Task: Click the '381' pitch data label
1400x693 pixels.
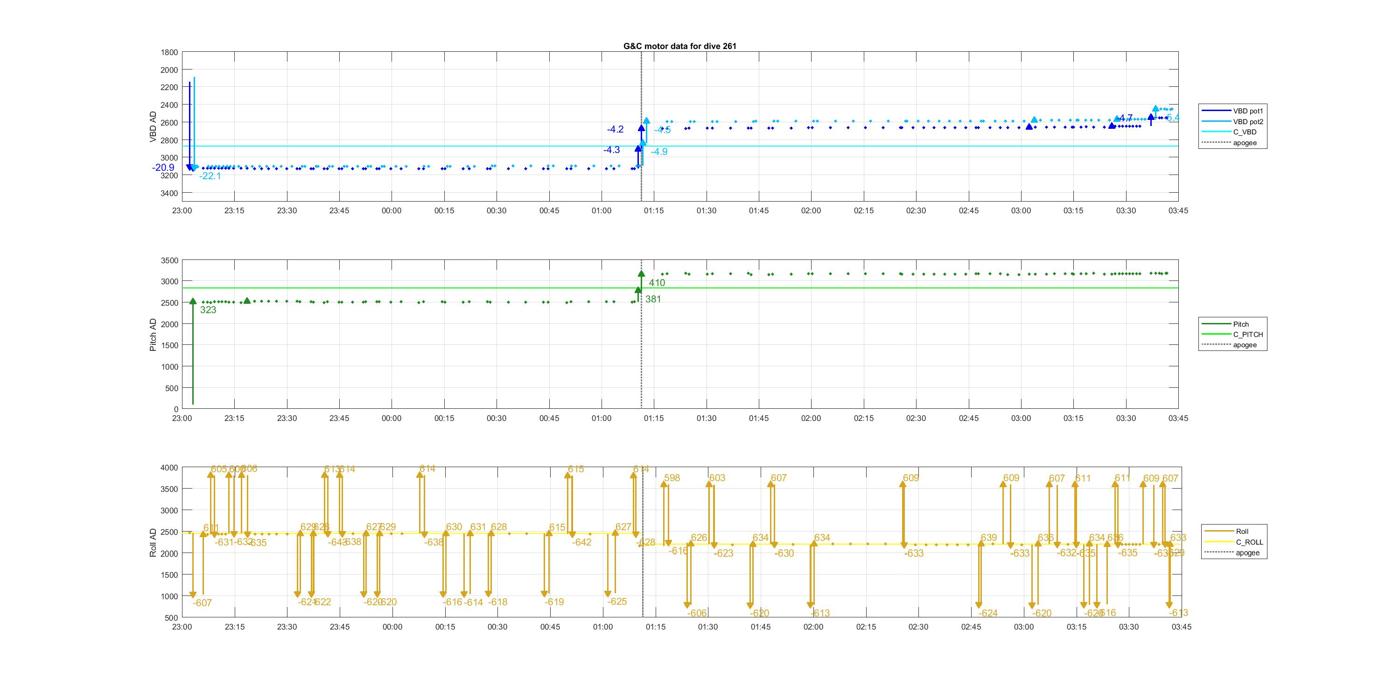Action: (653, 299)
